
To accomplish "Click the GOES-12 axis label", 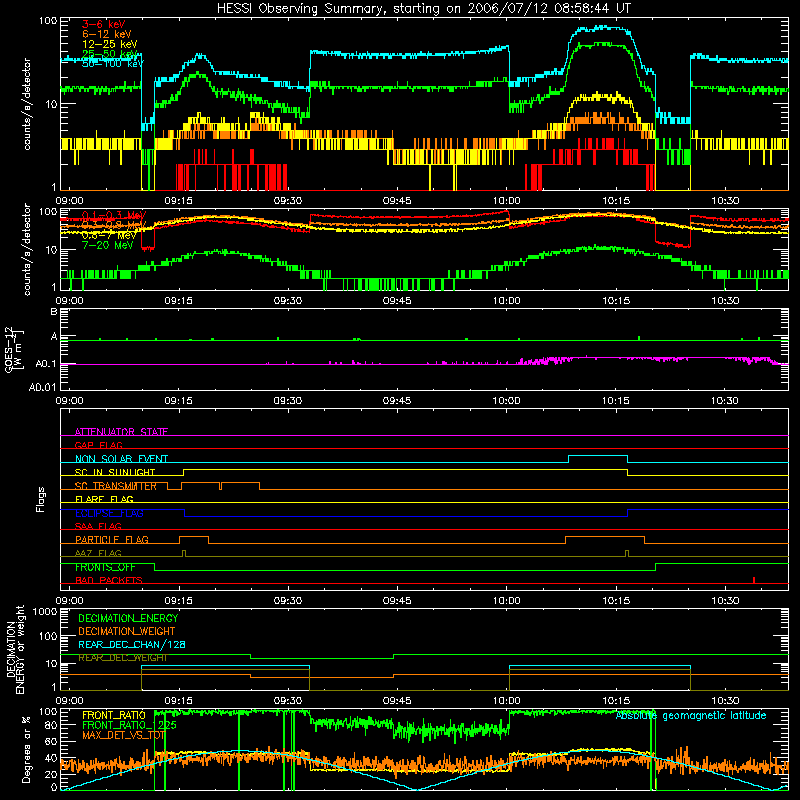I will [x=14, y=349].
